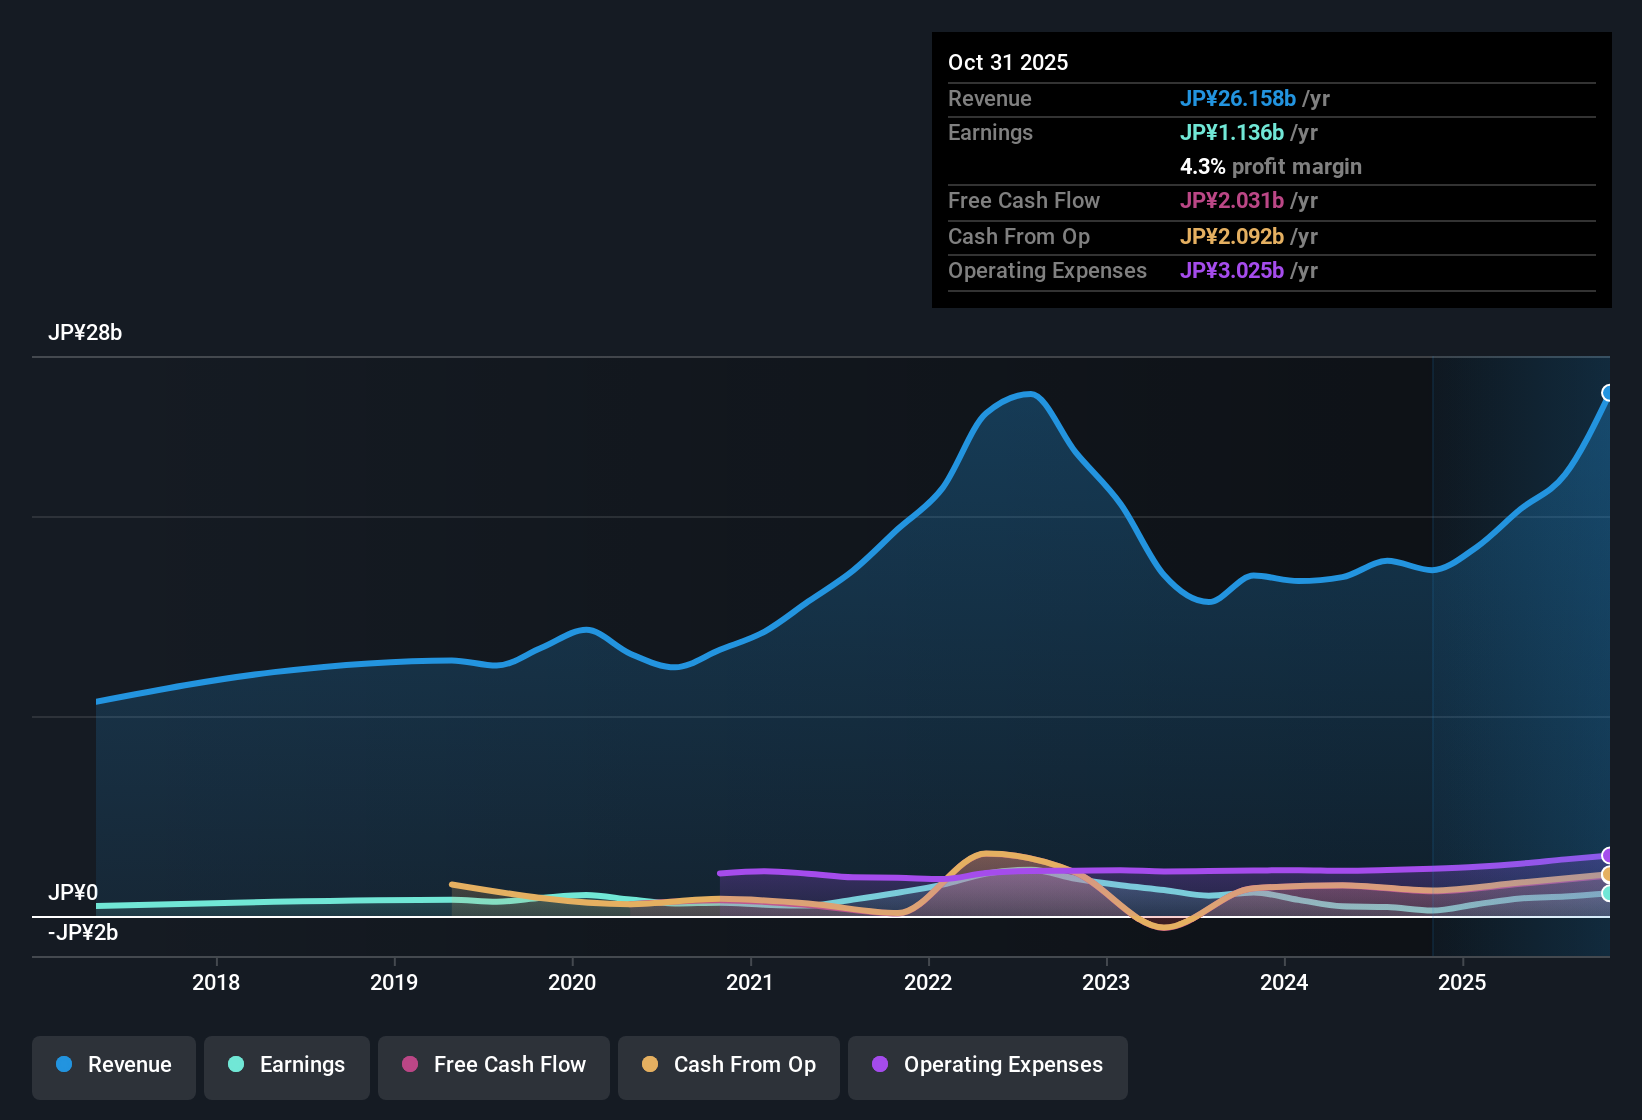Collapse the Cash From Op legend entry
The width and height of the screenshot is (1642, 1120).
tap(728, 1066)
